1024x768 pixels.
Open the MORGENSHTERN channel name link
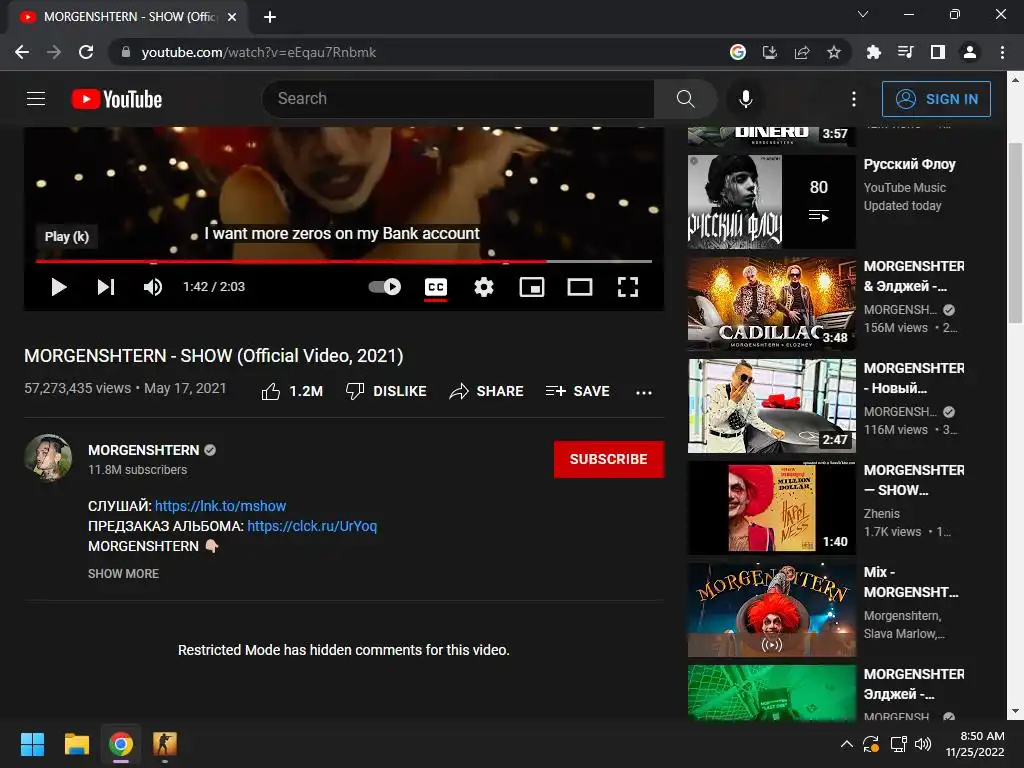click(x=144, y=450)
